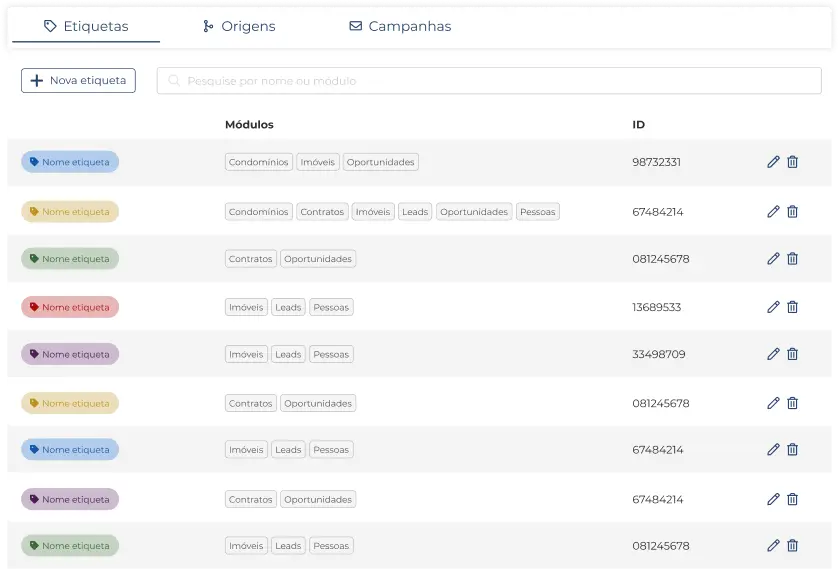Edit the red tag with ID 13689533

coord(773,307)
